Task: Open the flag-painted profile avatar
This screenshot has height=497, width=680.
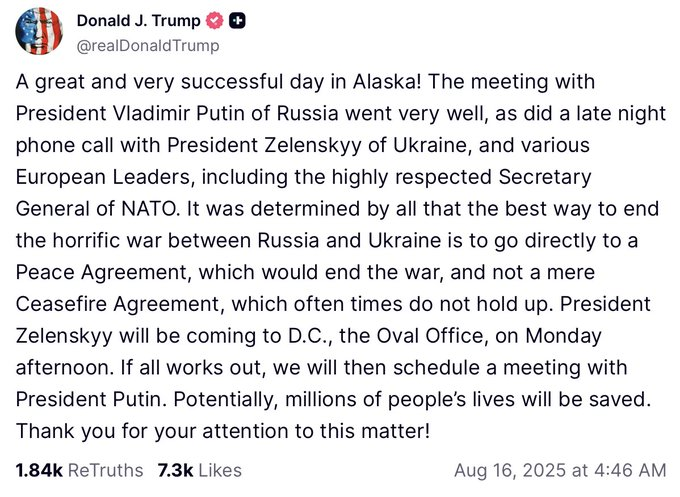Action: pyautogui.click(x=39, y=31)
